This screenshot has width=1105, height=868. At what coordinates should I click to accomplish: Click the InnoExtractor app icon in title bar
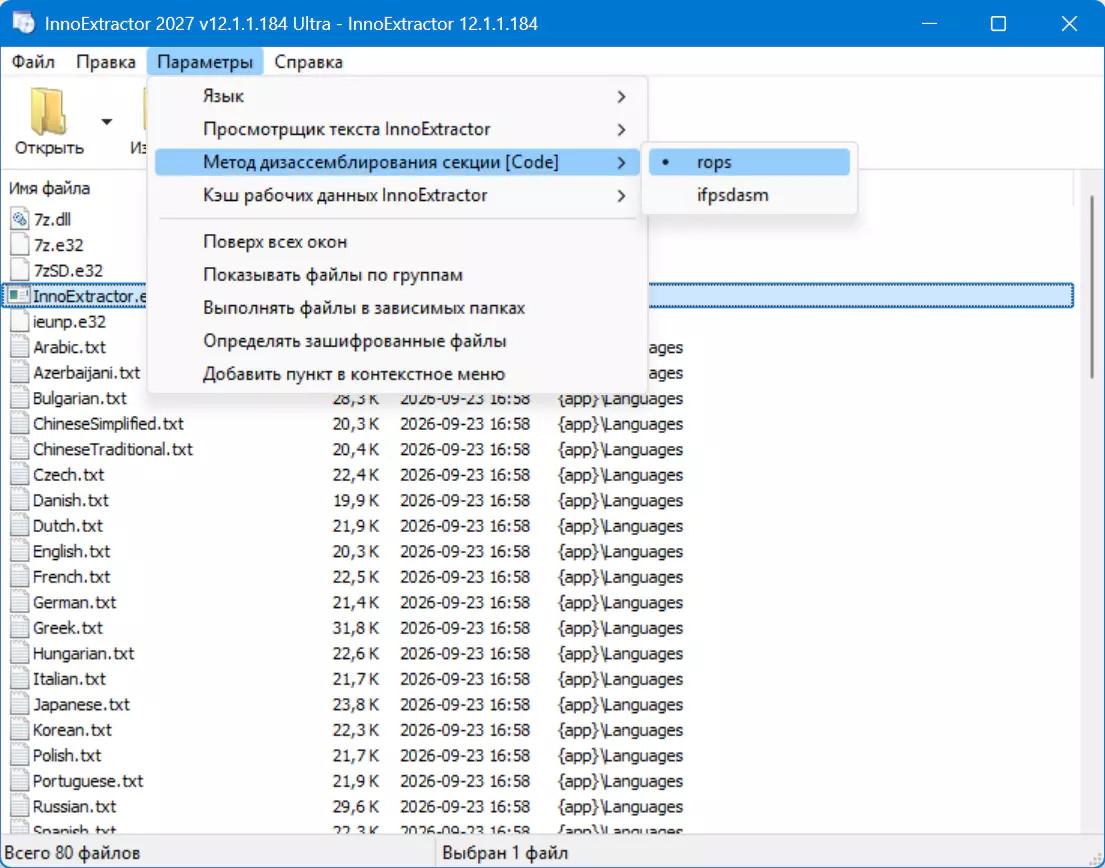[x=23, y=23]
